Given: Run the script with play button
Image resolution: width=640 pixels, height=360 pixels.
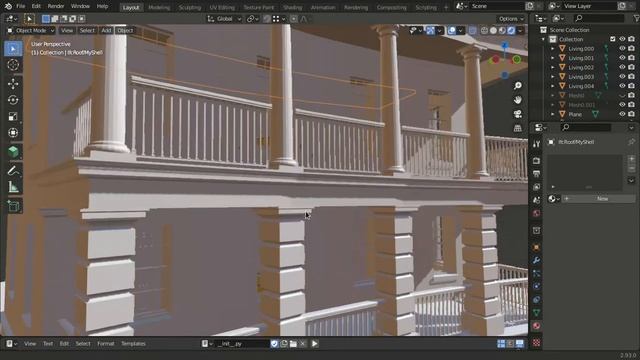Looking at the screenshot, I should pos(314,344).
